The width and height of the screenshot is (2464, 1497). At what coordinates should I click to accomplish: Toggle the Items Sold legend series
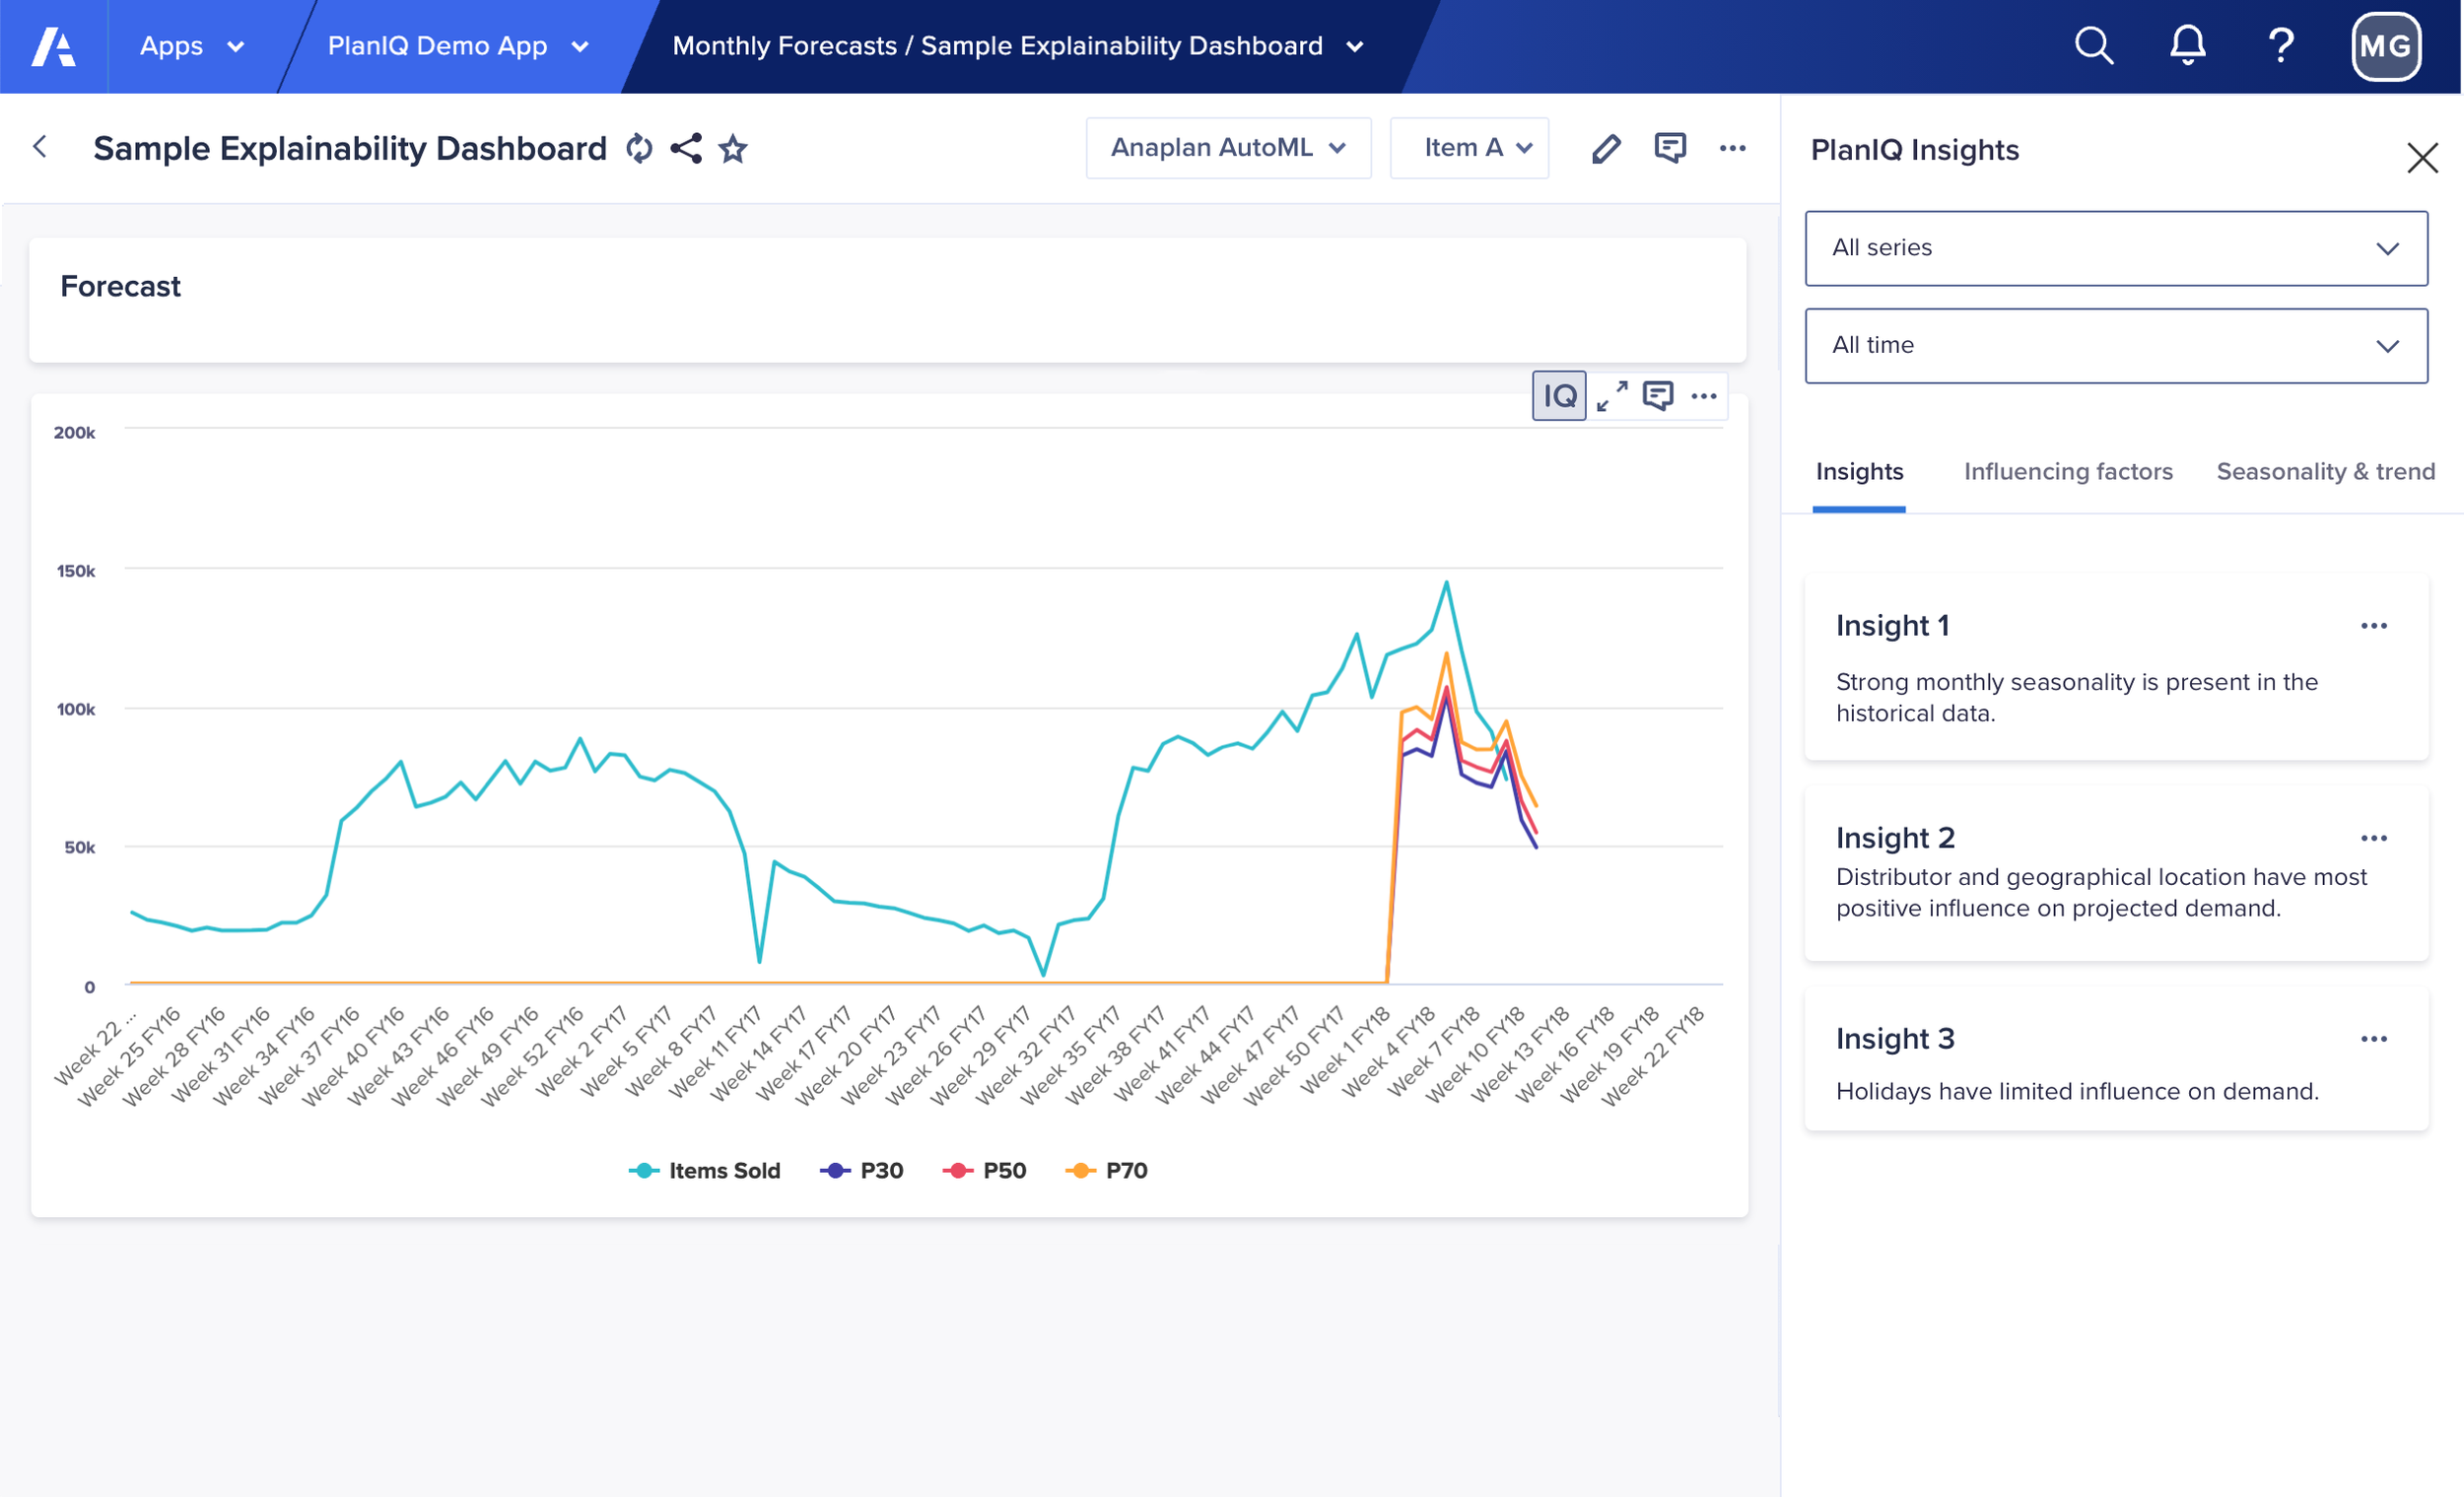click(704, 1170)
